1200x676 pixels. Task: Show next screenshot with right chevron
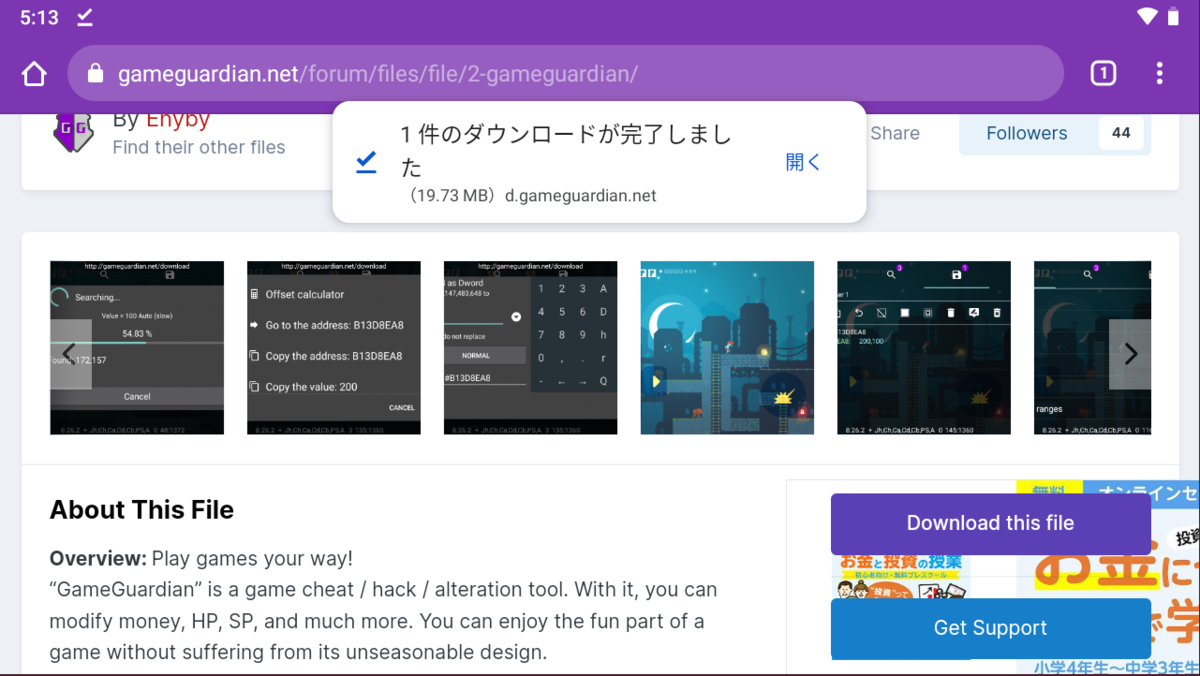1130,354
